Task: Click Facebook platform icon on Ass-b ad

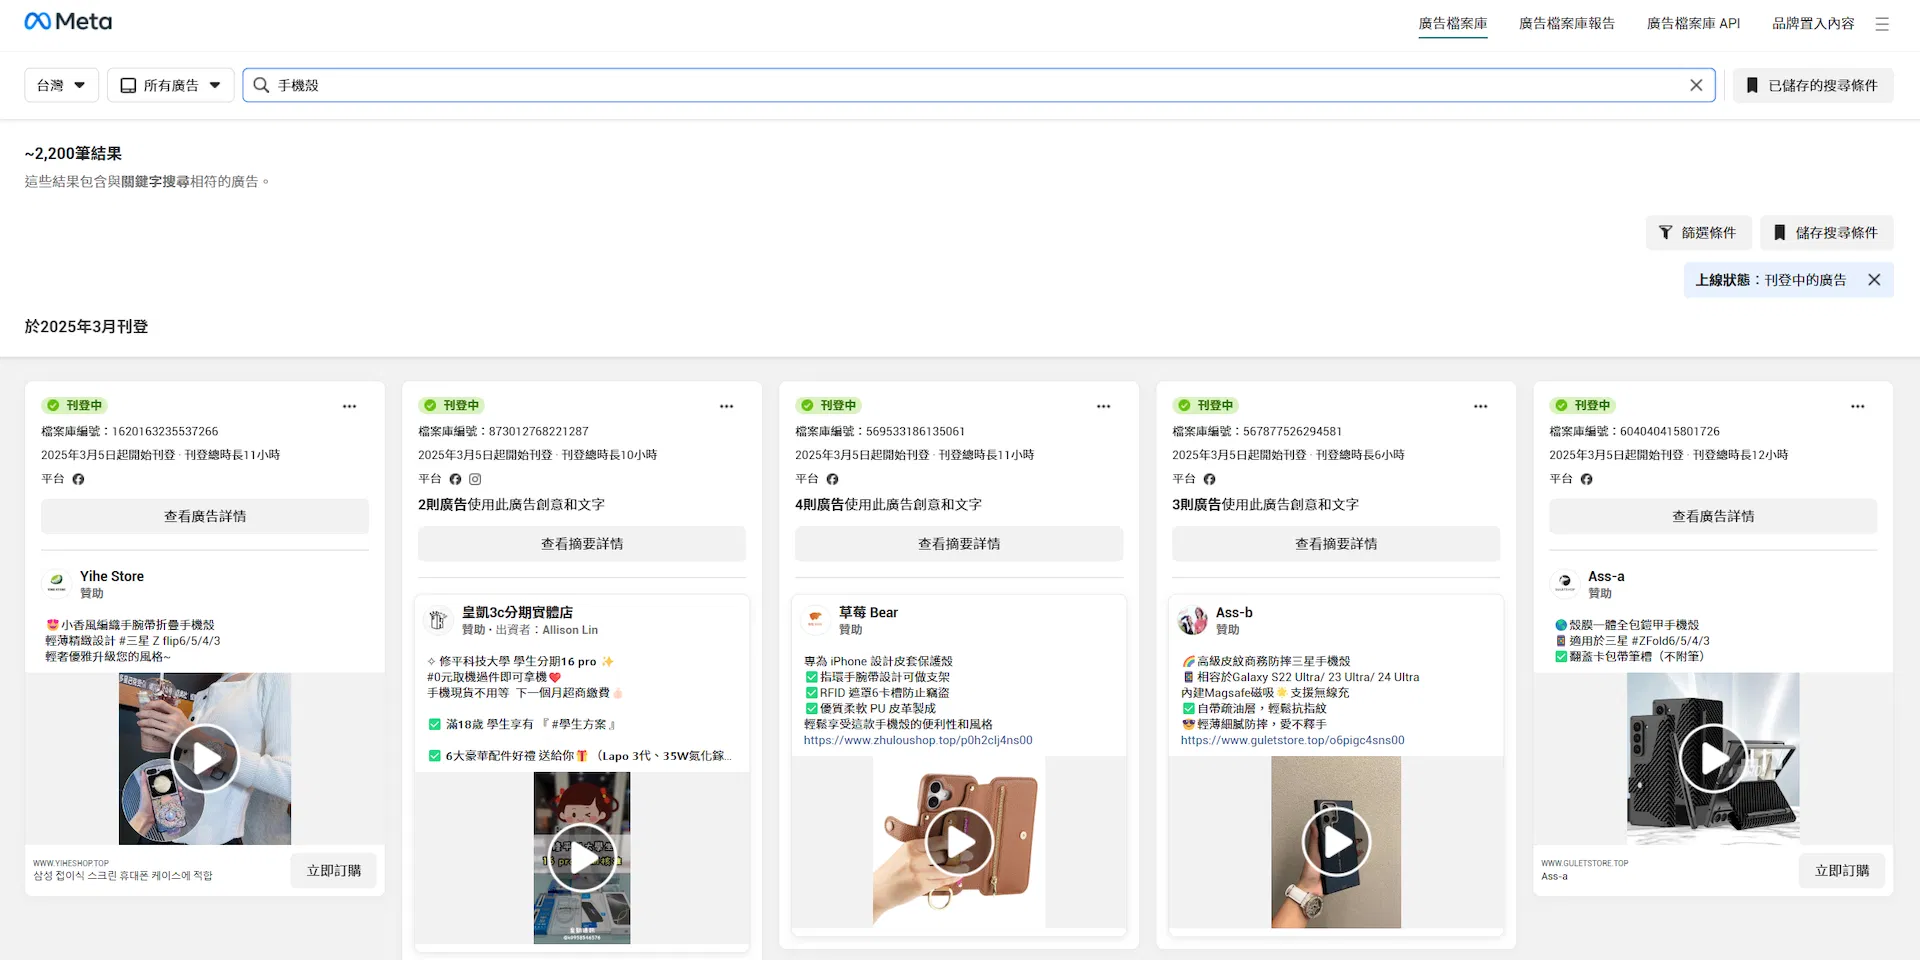Action: pyautogui.click(x=1209, y=479)
